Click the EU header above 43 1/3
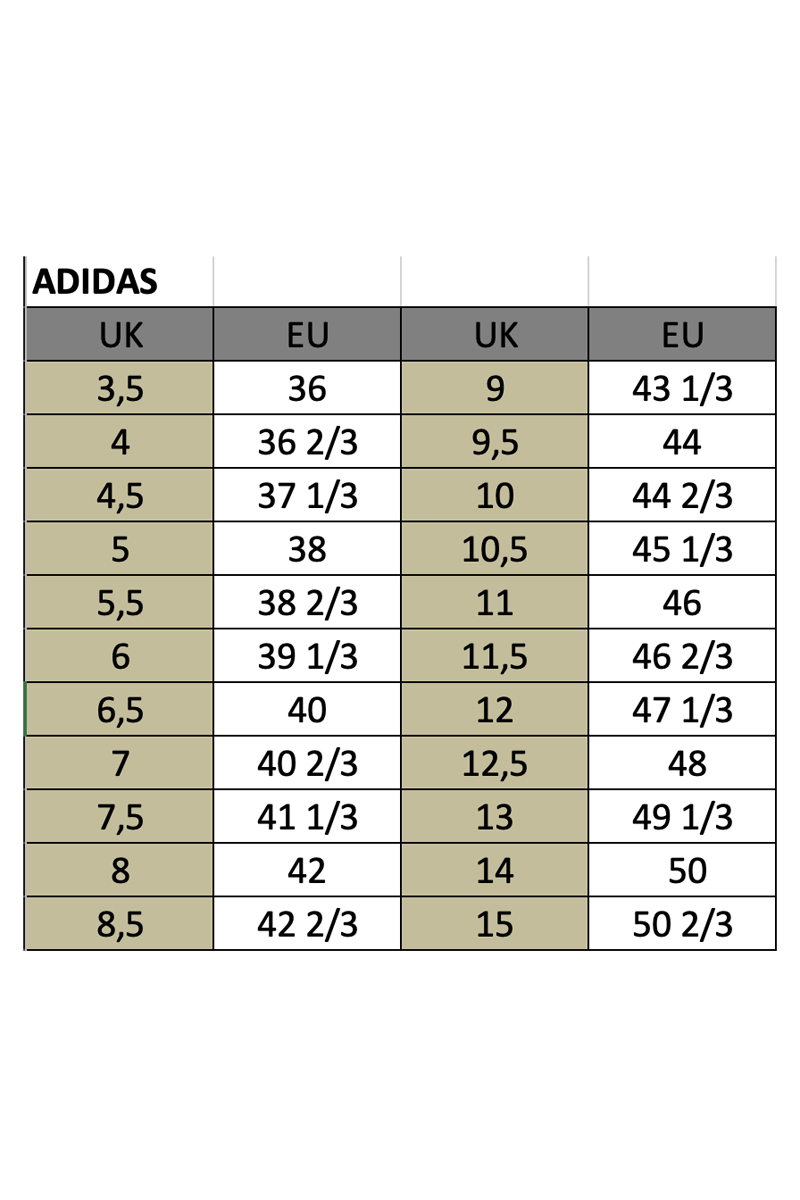 [682, 335]
